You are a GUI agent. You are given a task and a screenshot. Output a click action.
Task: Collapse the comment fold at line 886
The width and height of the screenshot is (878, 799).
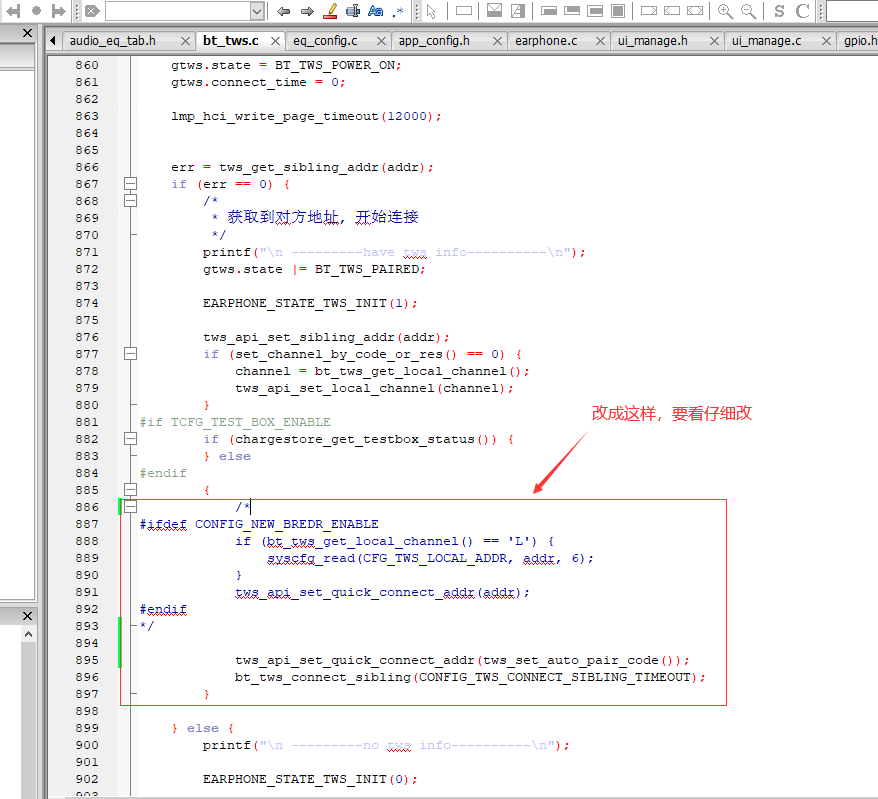point(130,507)
